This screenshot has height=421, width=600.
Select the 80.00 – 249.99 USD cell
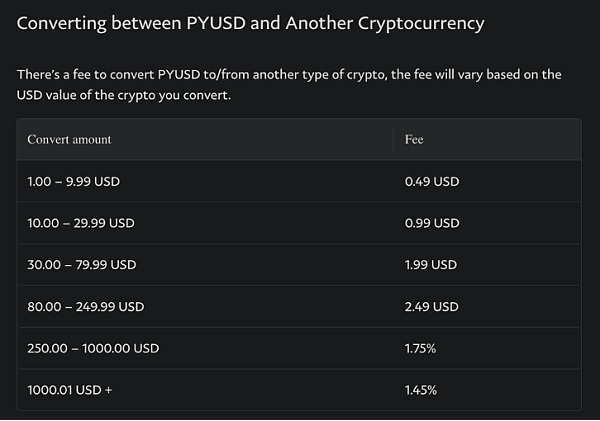[86, 306]
